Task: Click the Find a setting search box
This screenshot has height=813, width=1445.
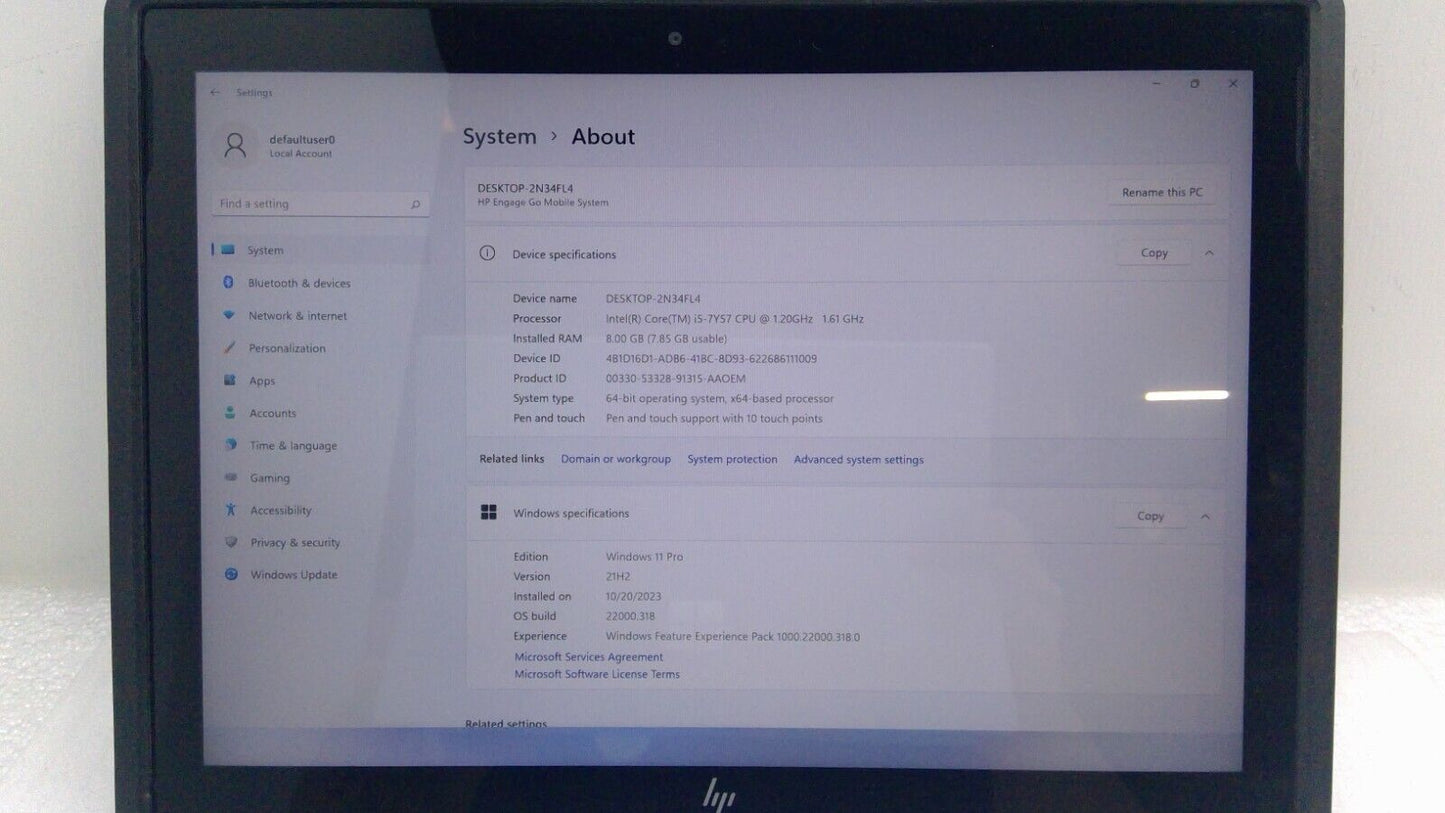Action: pyautogui.click(x=321, y=204)
